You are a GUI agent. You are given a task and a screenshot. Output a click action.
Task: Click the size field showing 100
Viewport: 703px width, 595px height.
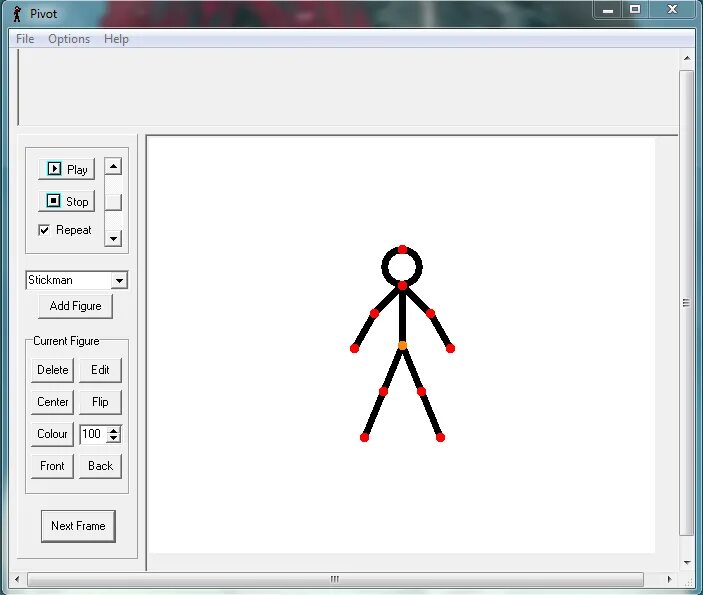93,434
